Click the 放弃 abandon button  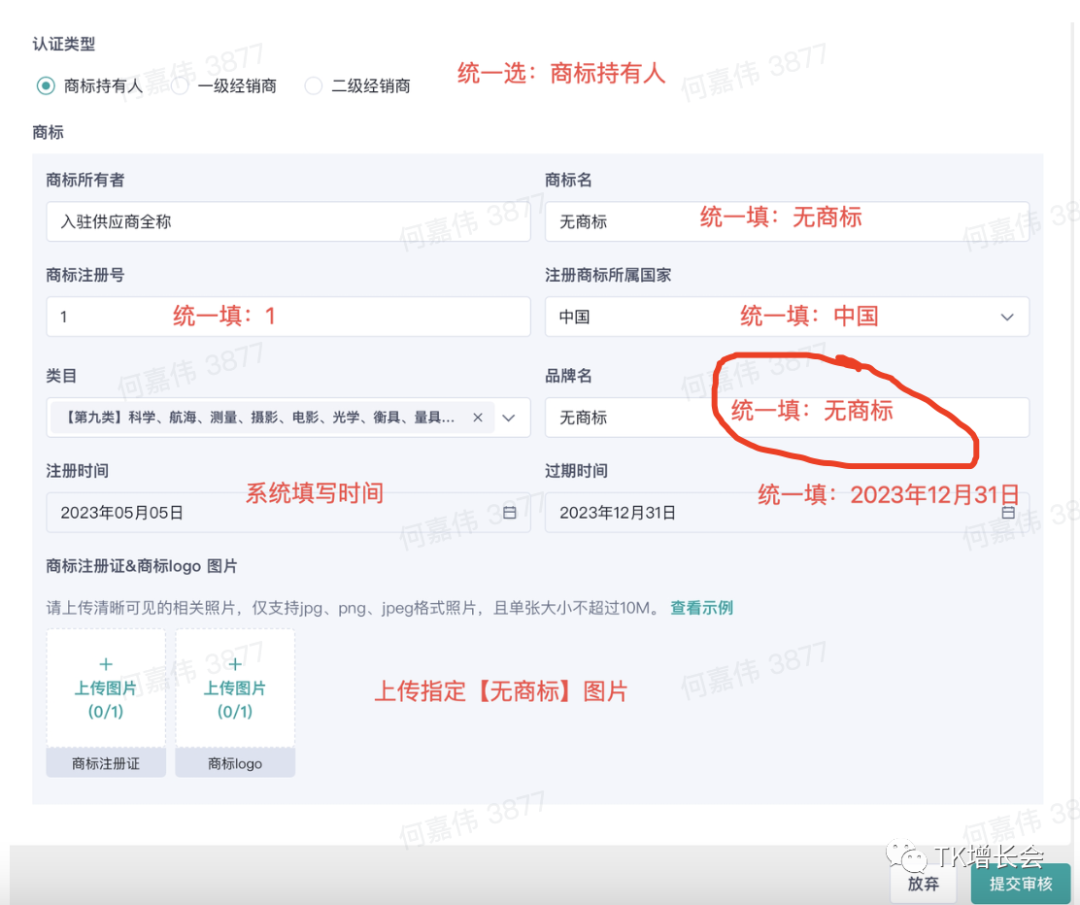coord(922,884)
